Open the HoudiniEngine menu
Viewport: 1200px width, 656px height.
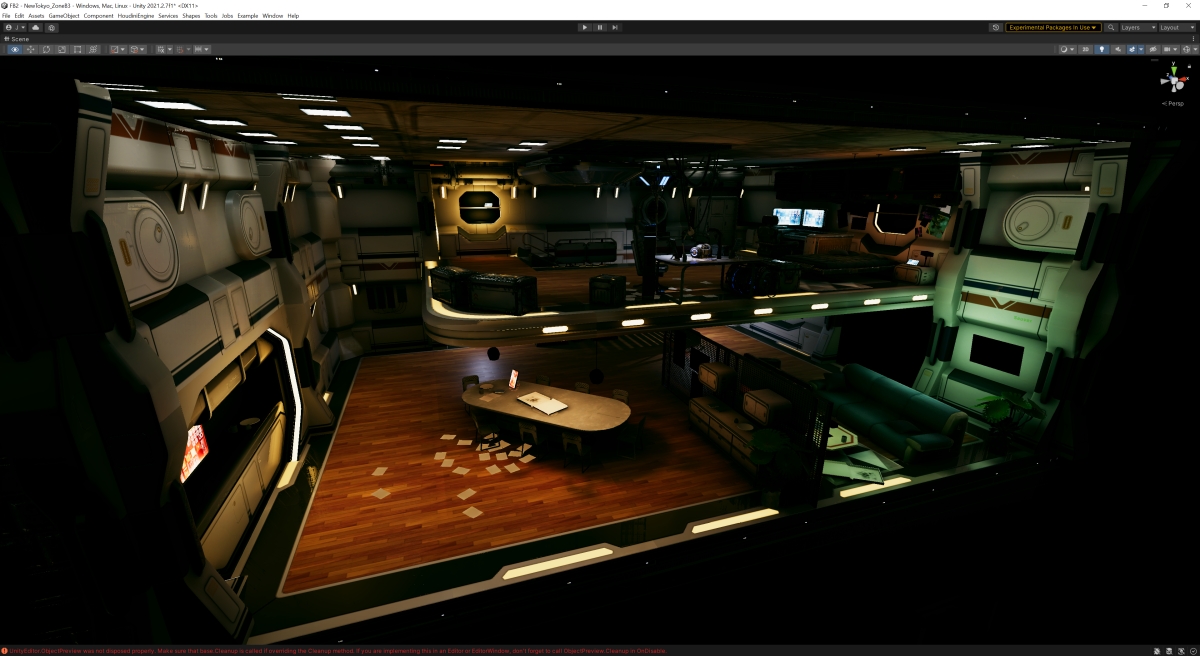pos(135,16)
